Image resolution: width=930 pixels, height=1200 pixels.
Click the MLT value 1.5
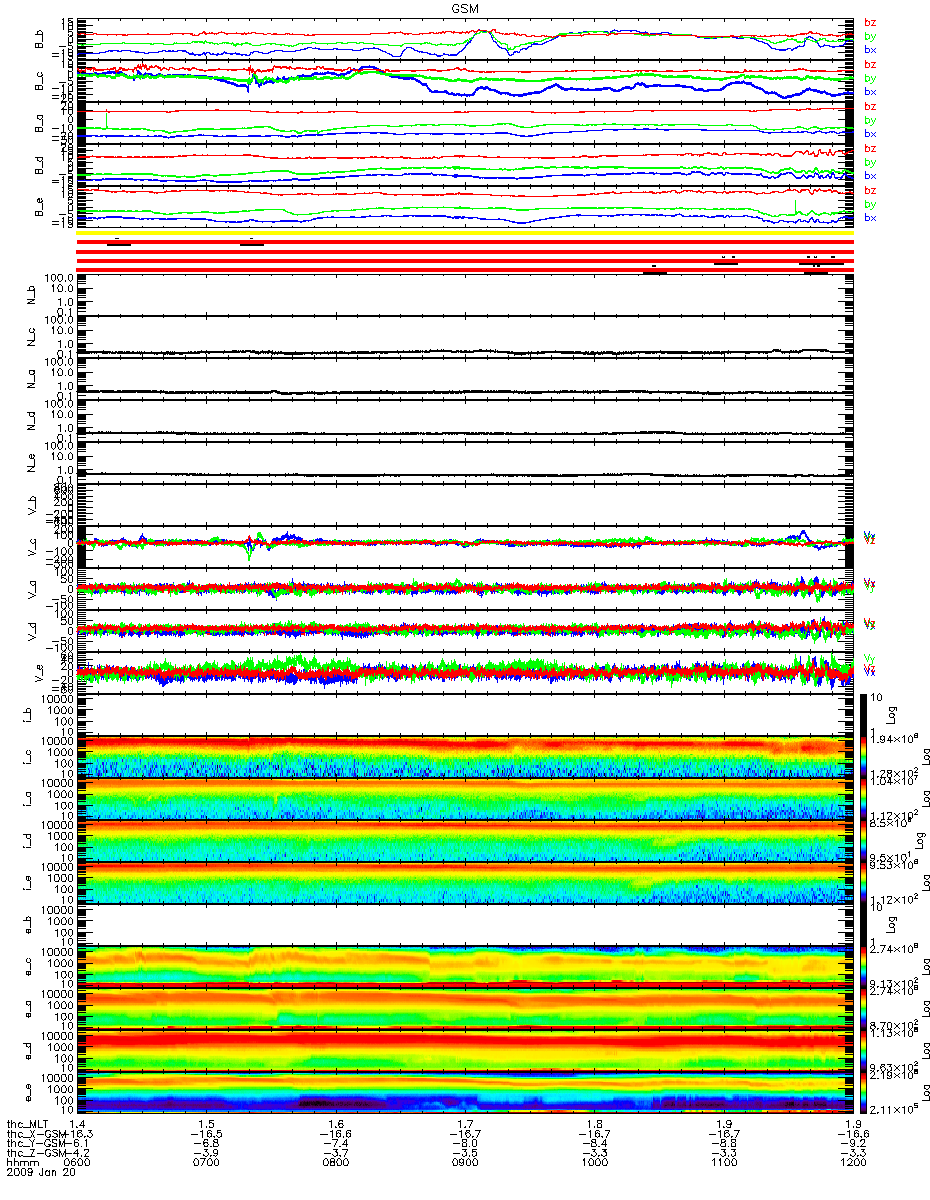pyautogui.click(x=206, y=1124)
